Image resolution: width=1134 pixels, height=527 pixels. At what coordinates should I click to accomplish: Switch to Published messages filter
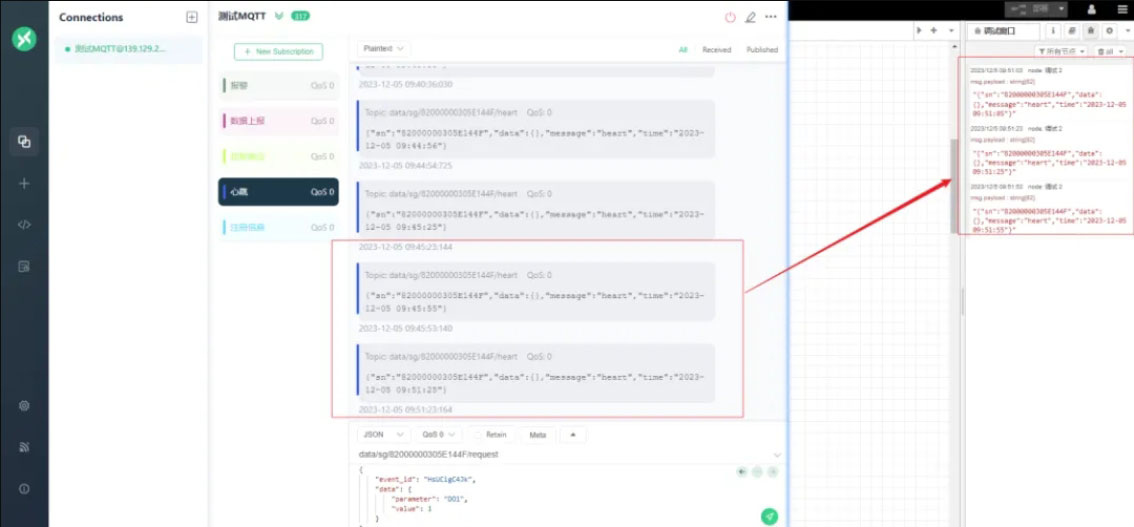pos(761,49)
